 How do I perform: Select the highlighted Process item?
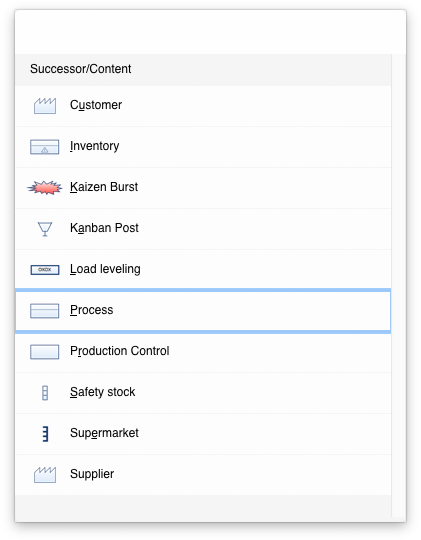[203, 311]
